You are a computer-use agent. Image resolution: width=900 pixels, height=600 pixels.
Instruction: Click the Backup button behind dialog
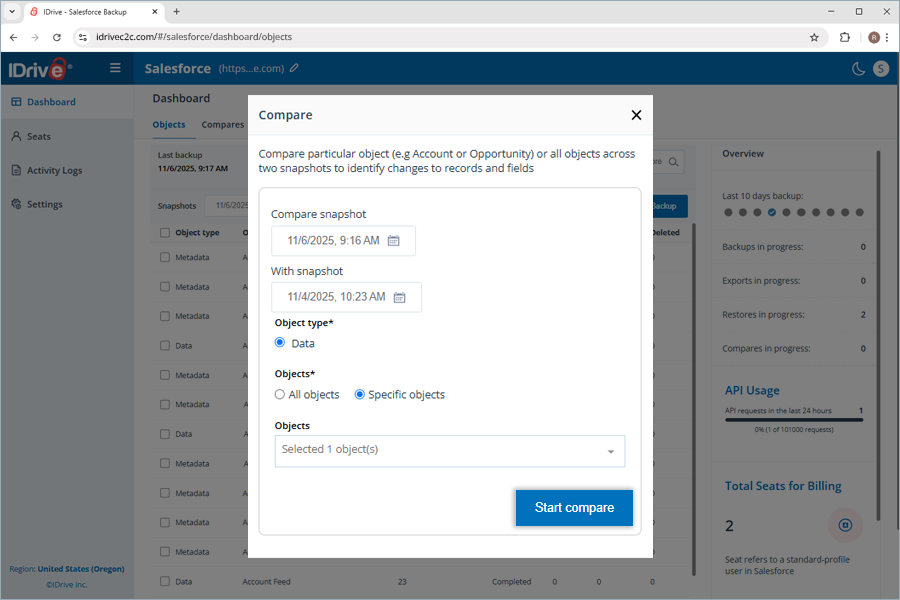670,206
